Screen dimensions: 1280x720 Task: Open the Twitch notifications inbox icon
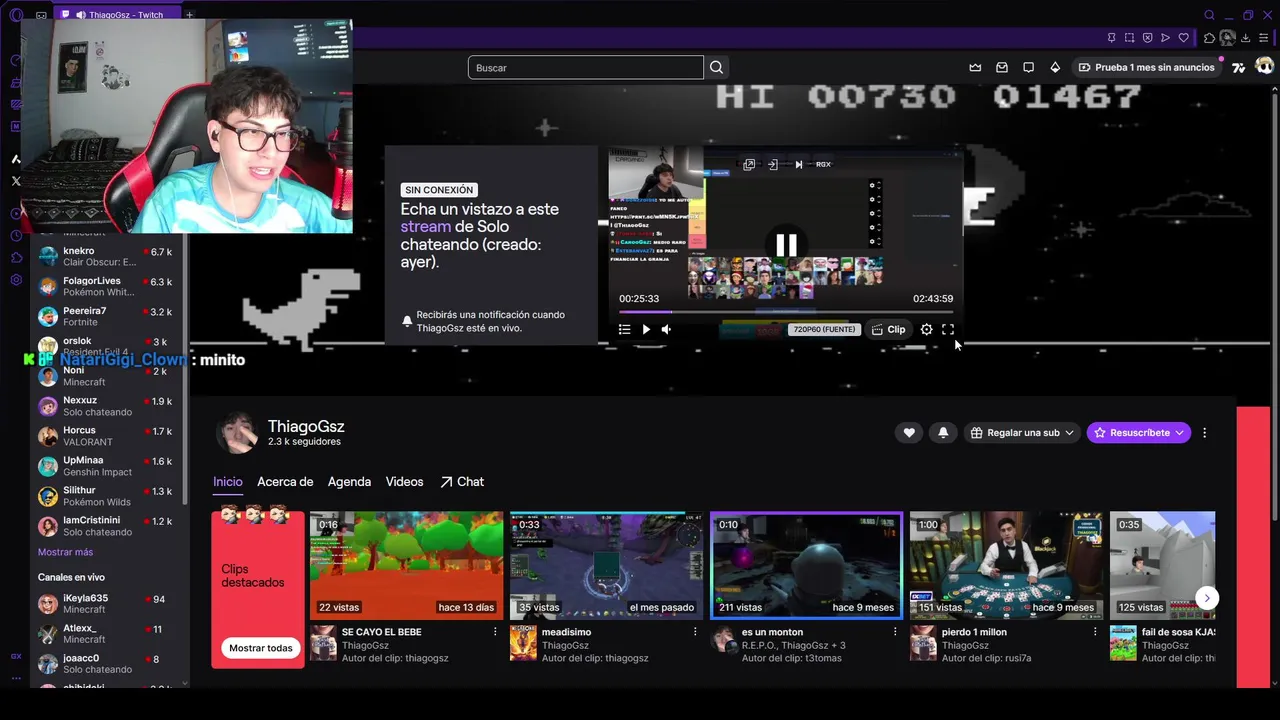[1002, 67]
